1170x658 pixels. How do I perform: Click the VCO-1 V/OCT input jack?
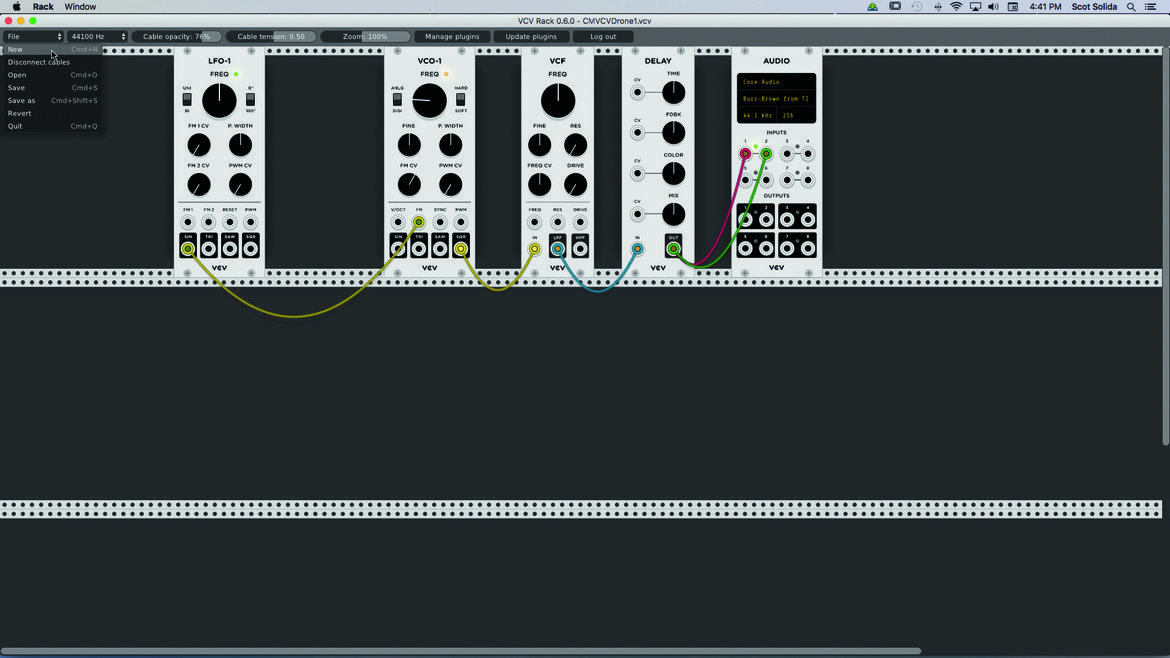click(x=398, y=222)
